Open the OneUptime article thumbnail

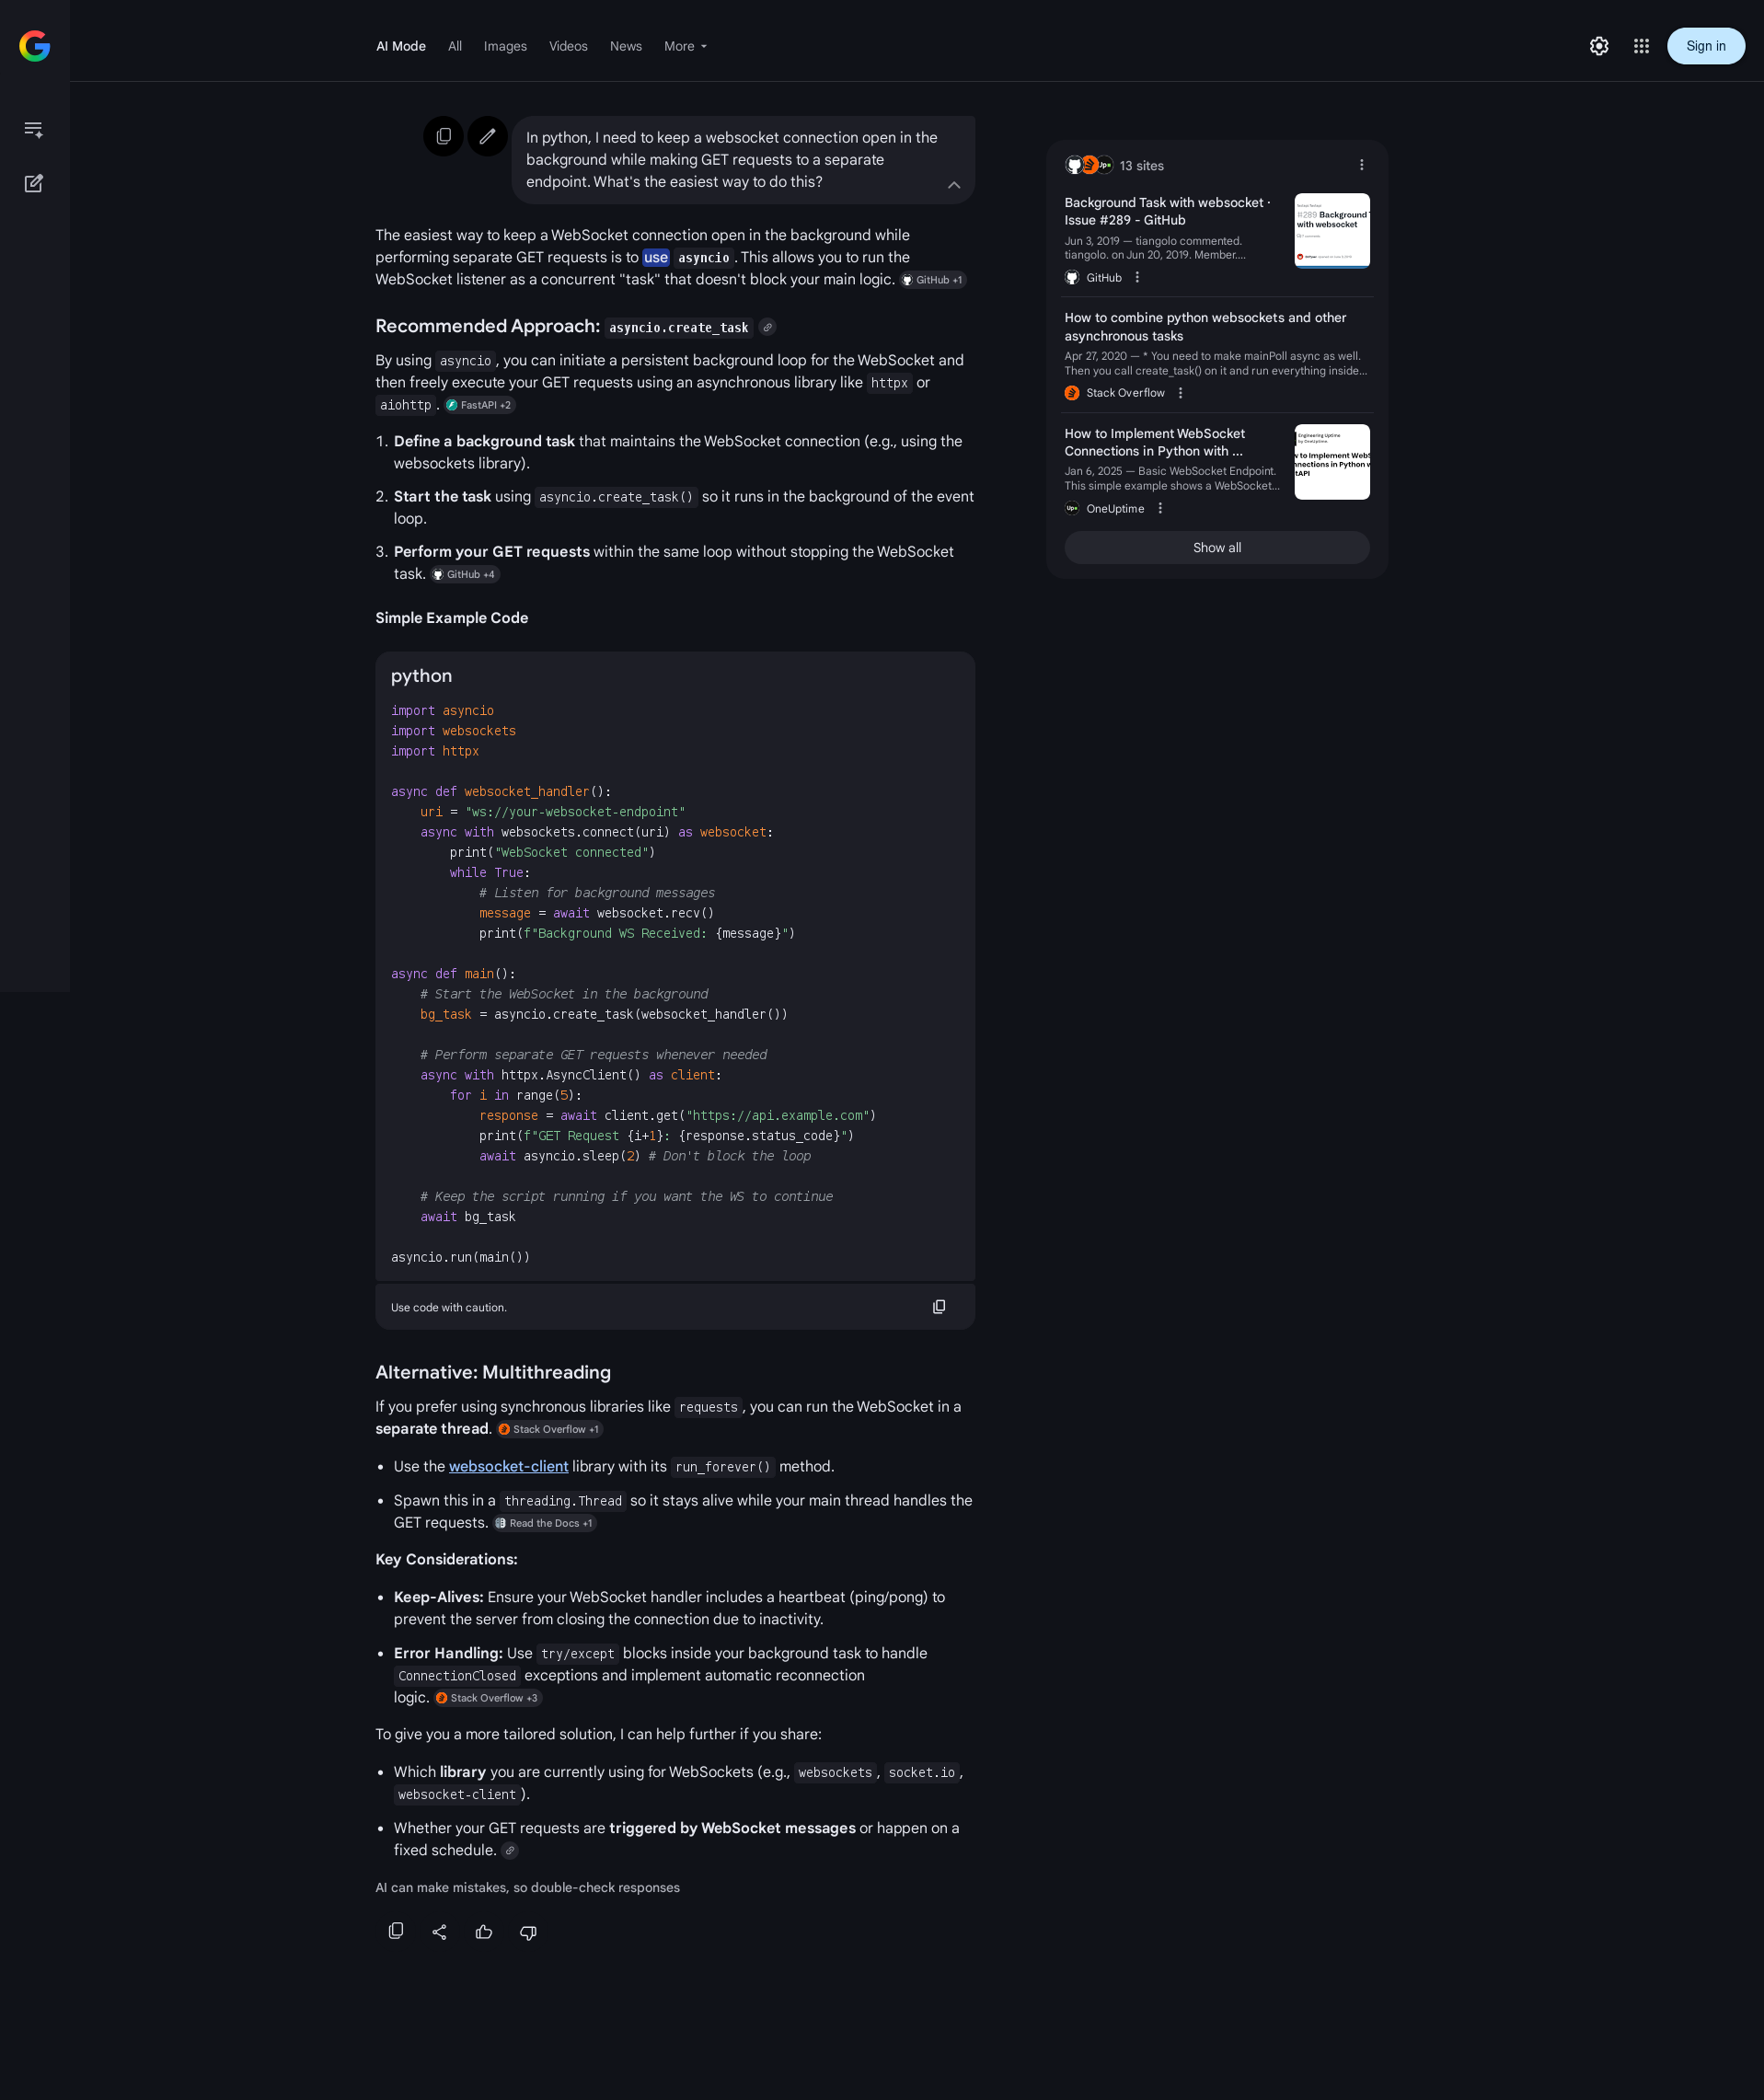coord(1332,462)
